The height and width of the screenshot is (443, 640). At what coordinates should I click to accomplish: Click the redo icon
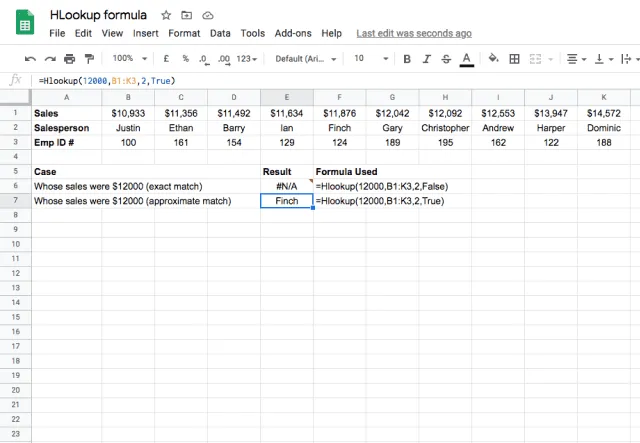(50, 59)
